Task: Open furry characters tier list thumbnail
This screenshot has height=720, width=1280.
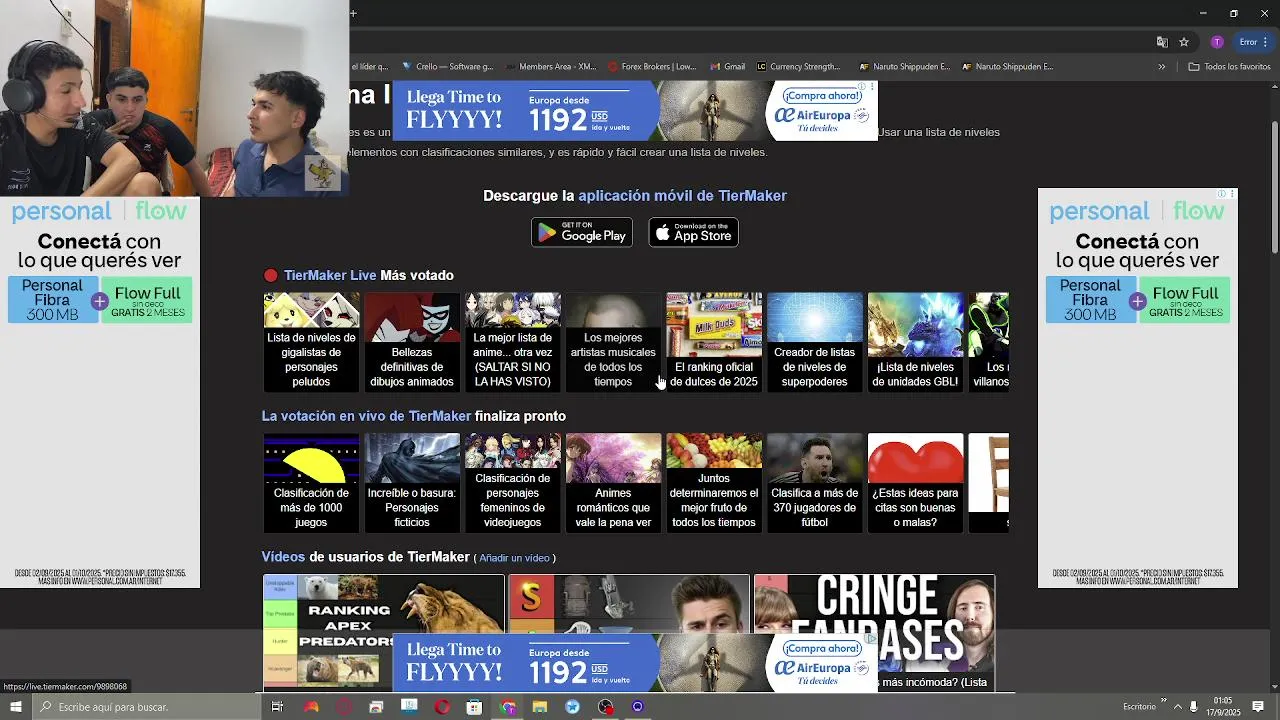Action: click(311, 341)
